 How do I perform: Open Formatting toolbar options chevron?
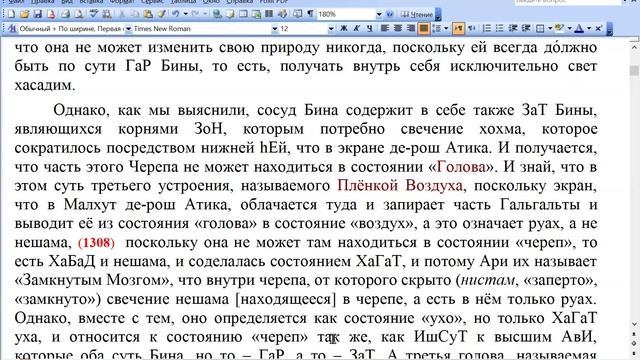point(609,29)
